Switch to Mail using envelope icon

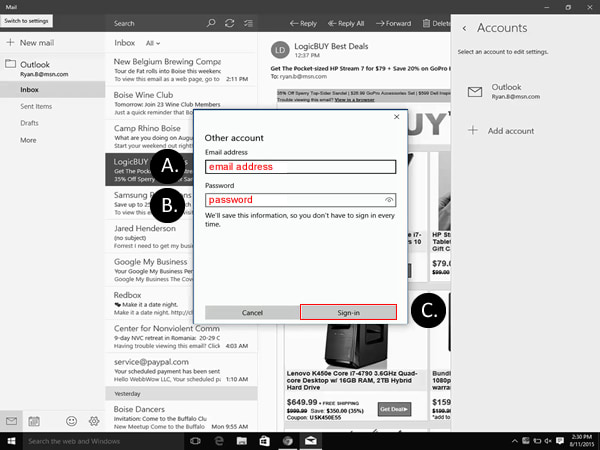coord(12,421)
